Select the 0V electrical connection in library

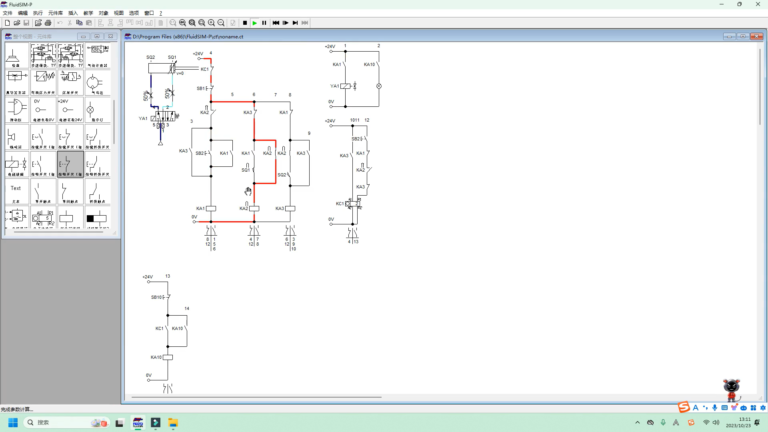[x=44, y=110]
